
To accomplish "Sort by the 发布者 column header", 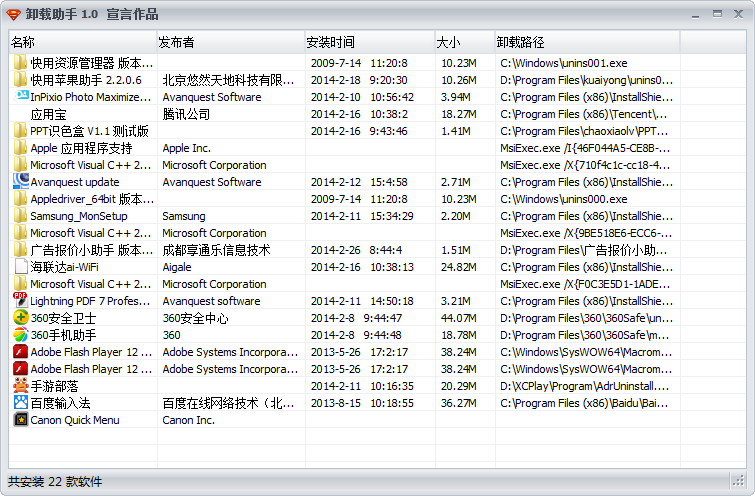I will pyautogui.click(x=231, y=42).
